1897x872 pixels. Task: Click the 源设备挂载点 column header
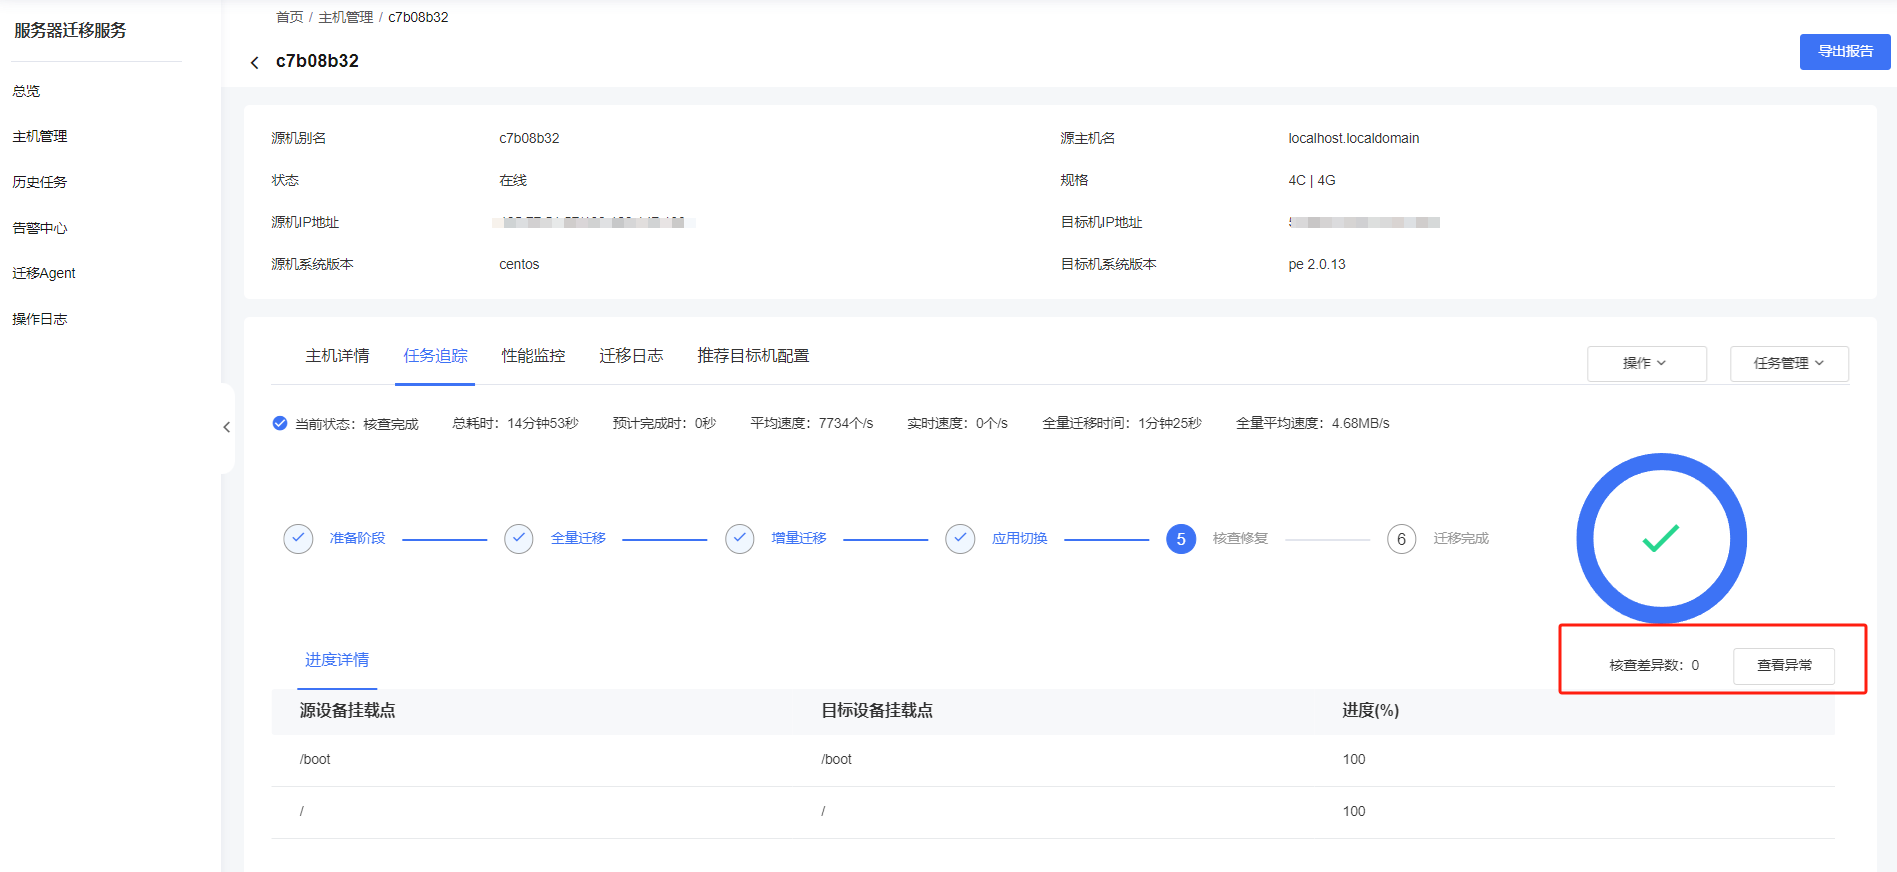348,710
